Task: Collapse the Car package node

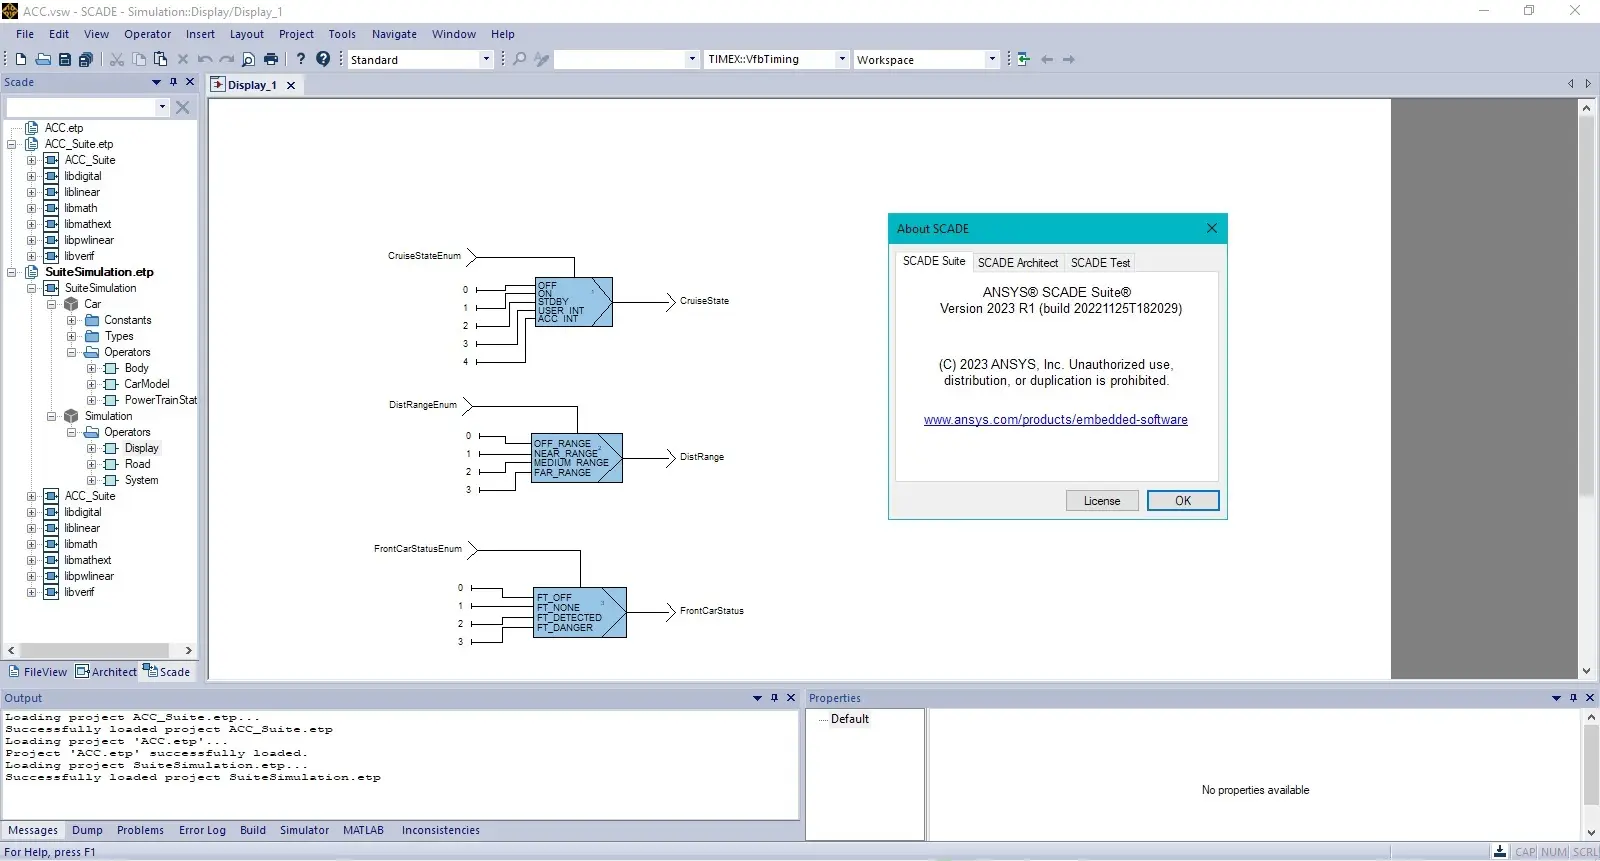Action: point(52,304)
